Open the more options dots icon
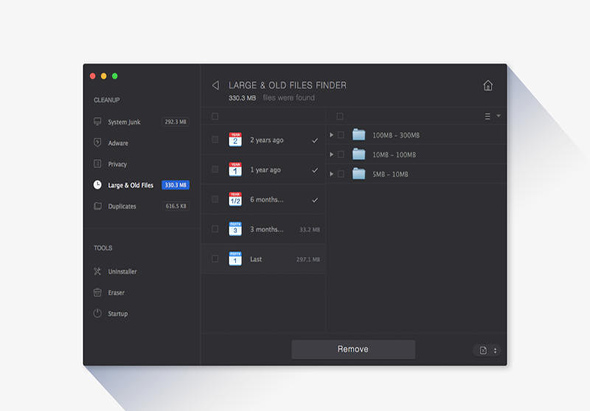The width and height of the screenshot is (590, 411). [x=495, y=350]
